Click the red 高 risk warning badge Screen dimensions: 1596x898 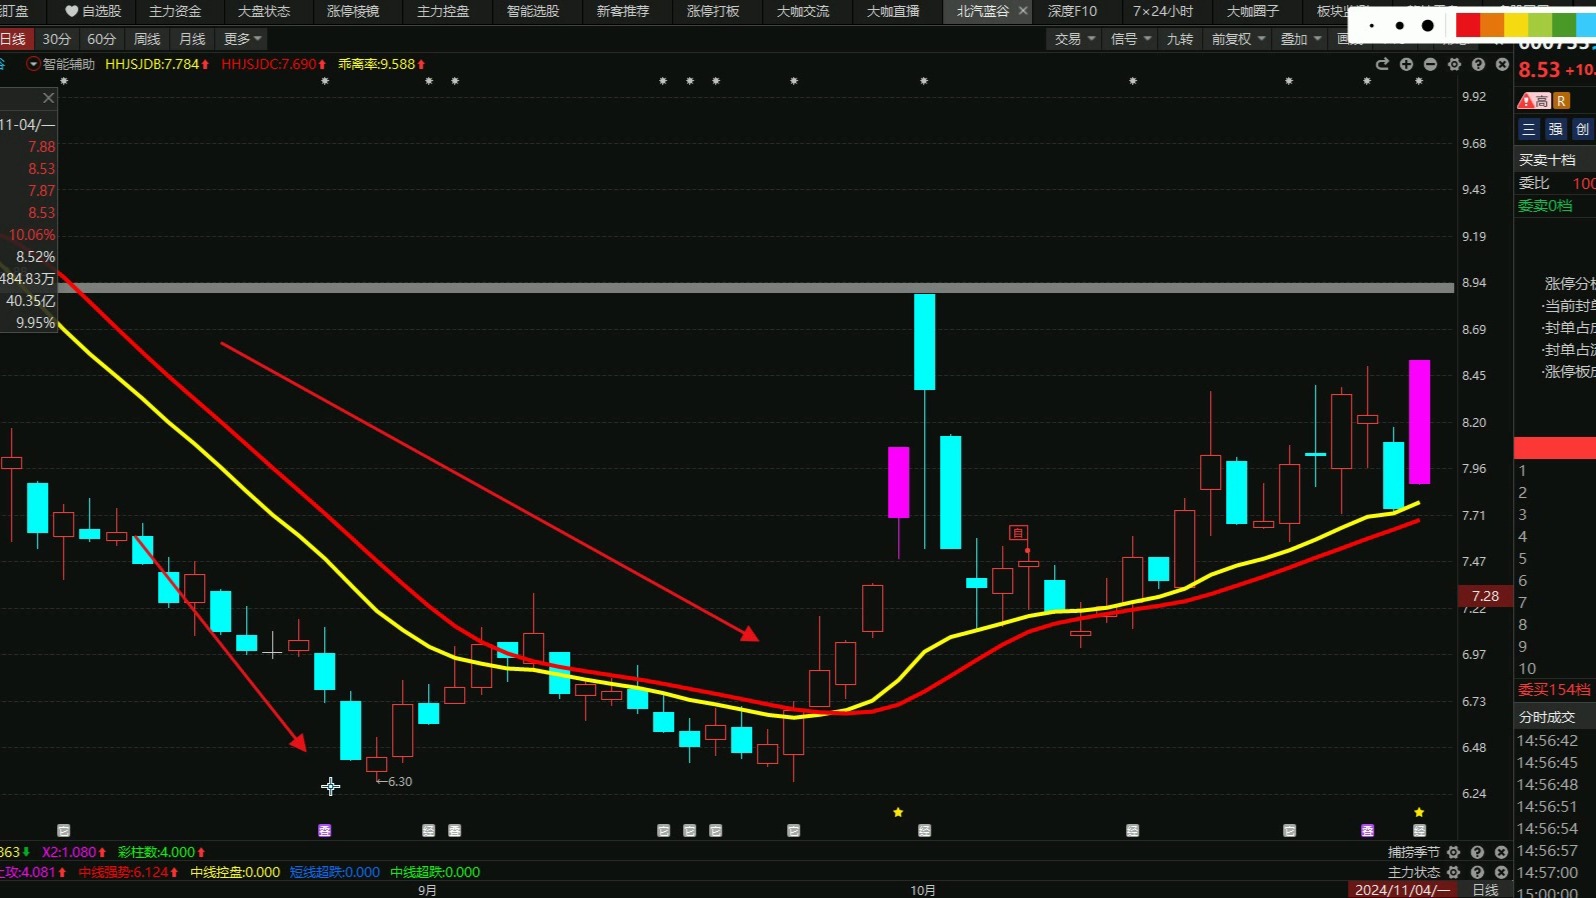(x=1533, y=101)
